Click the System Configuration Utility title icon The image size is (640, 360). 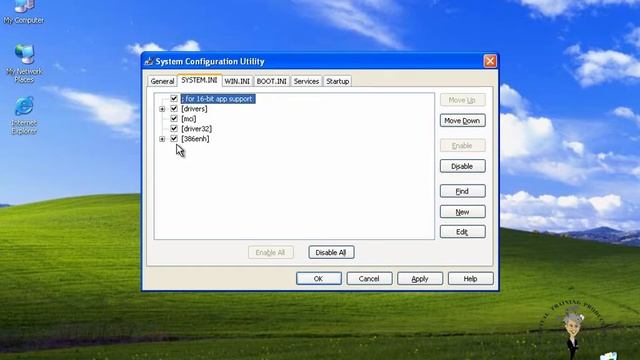tap(149, 62)
